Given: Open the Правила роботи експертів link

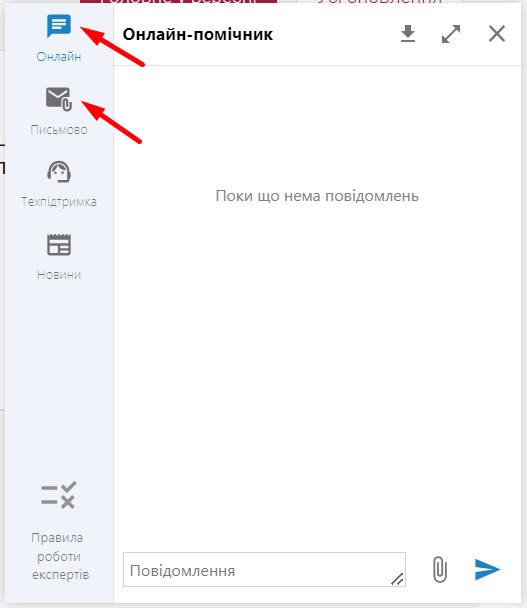Looking at the screenshot, I should (x=59, y=556).
